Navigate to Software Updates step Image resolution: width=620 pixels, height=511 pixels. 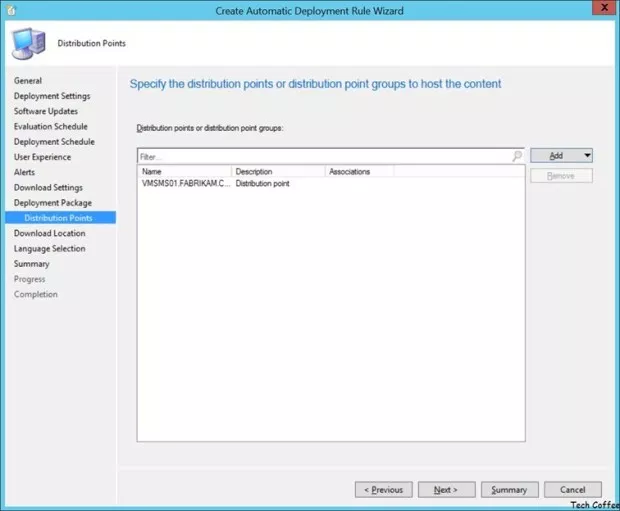pos(46,111)
